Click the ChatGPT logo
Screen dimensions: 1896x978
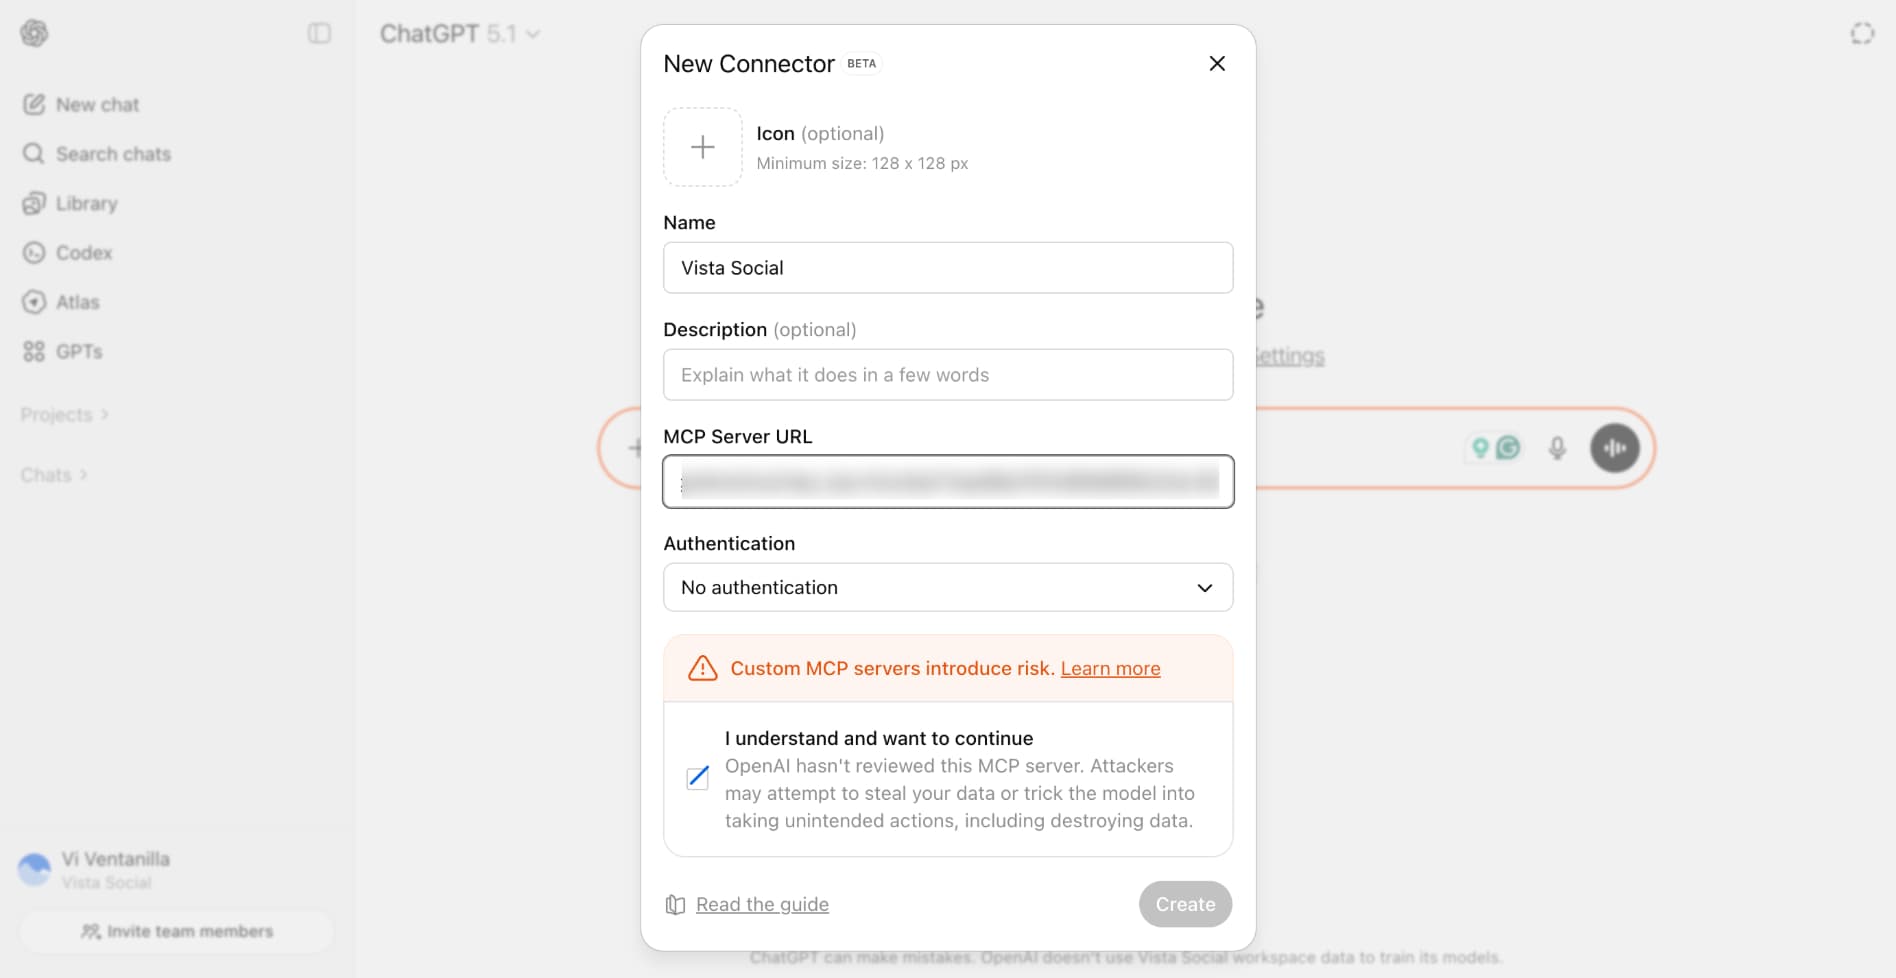(x=33, y=33)
